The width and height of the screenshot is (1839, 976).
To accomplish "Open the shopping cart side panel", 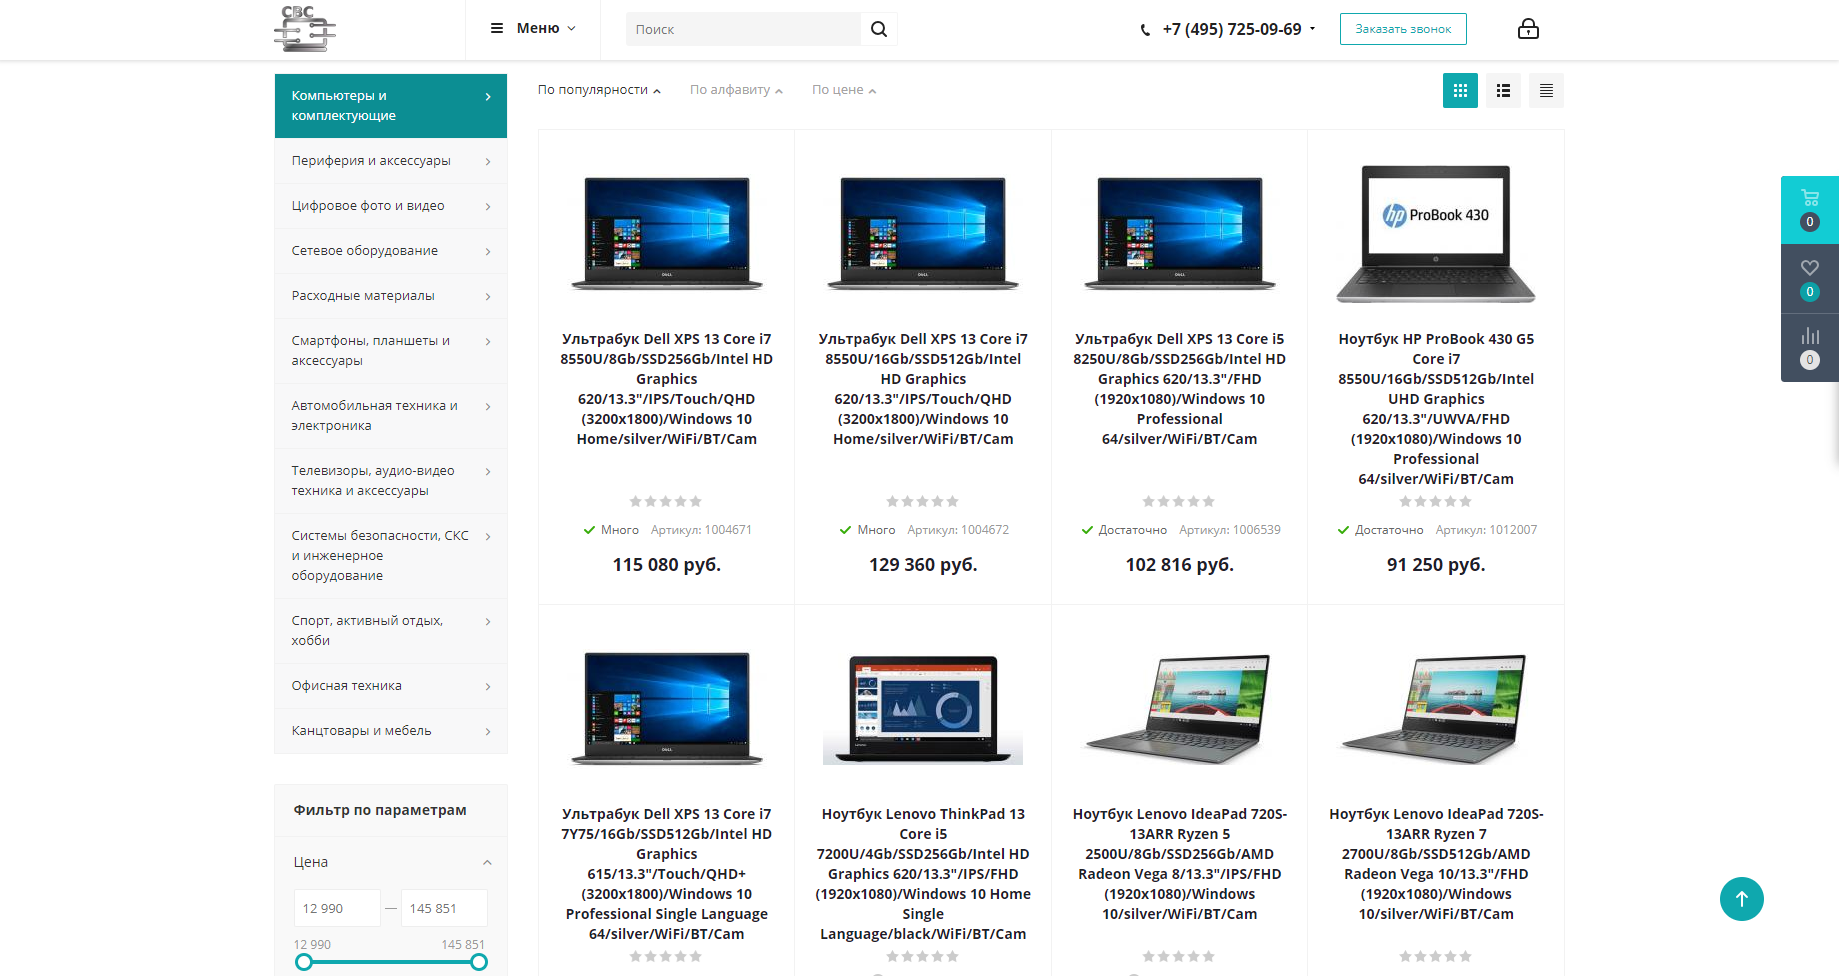I will 1810,209.
